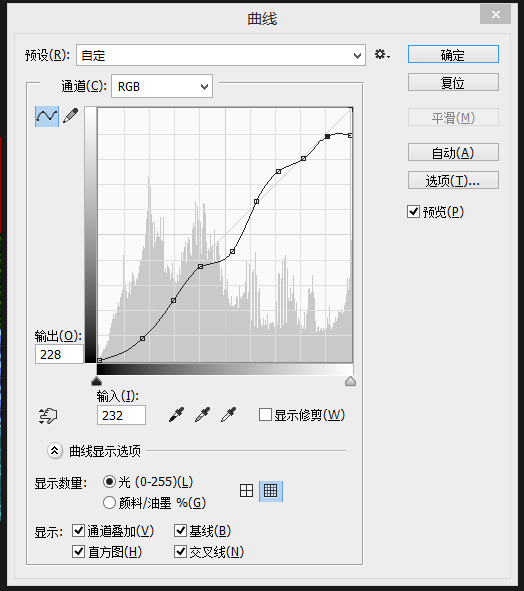Close the Curves dialog
The width and height of the screenshot is (524, 591).
[x=495, y=15]
